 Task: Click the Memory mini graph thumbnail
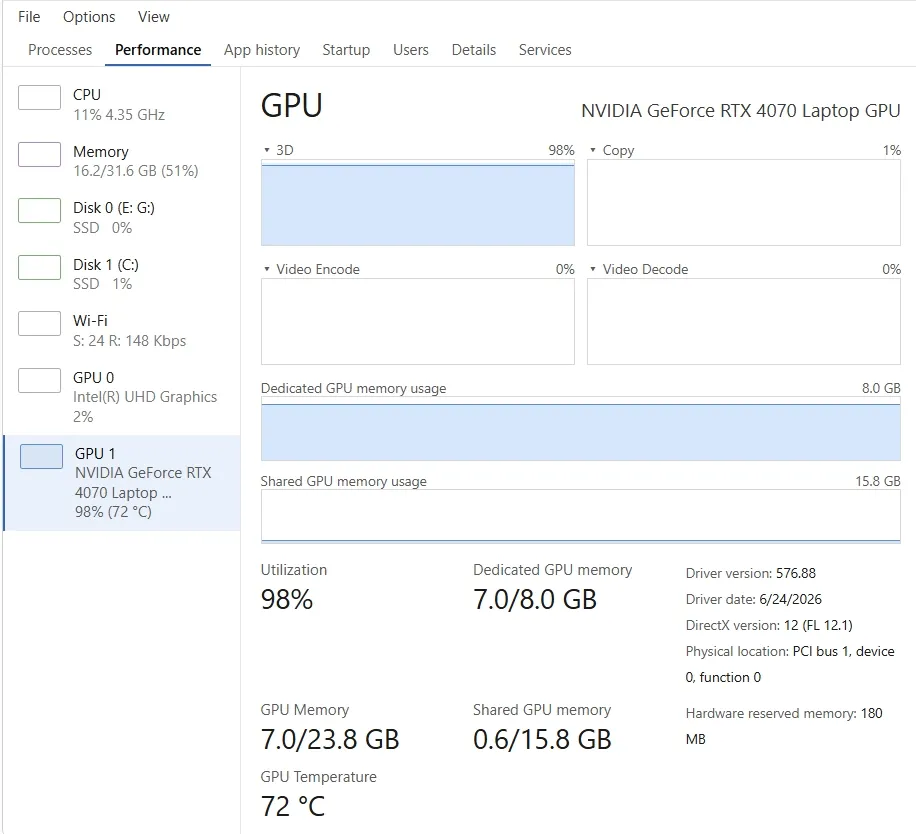[x=39, y=155]
